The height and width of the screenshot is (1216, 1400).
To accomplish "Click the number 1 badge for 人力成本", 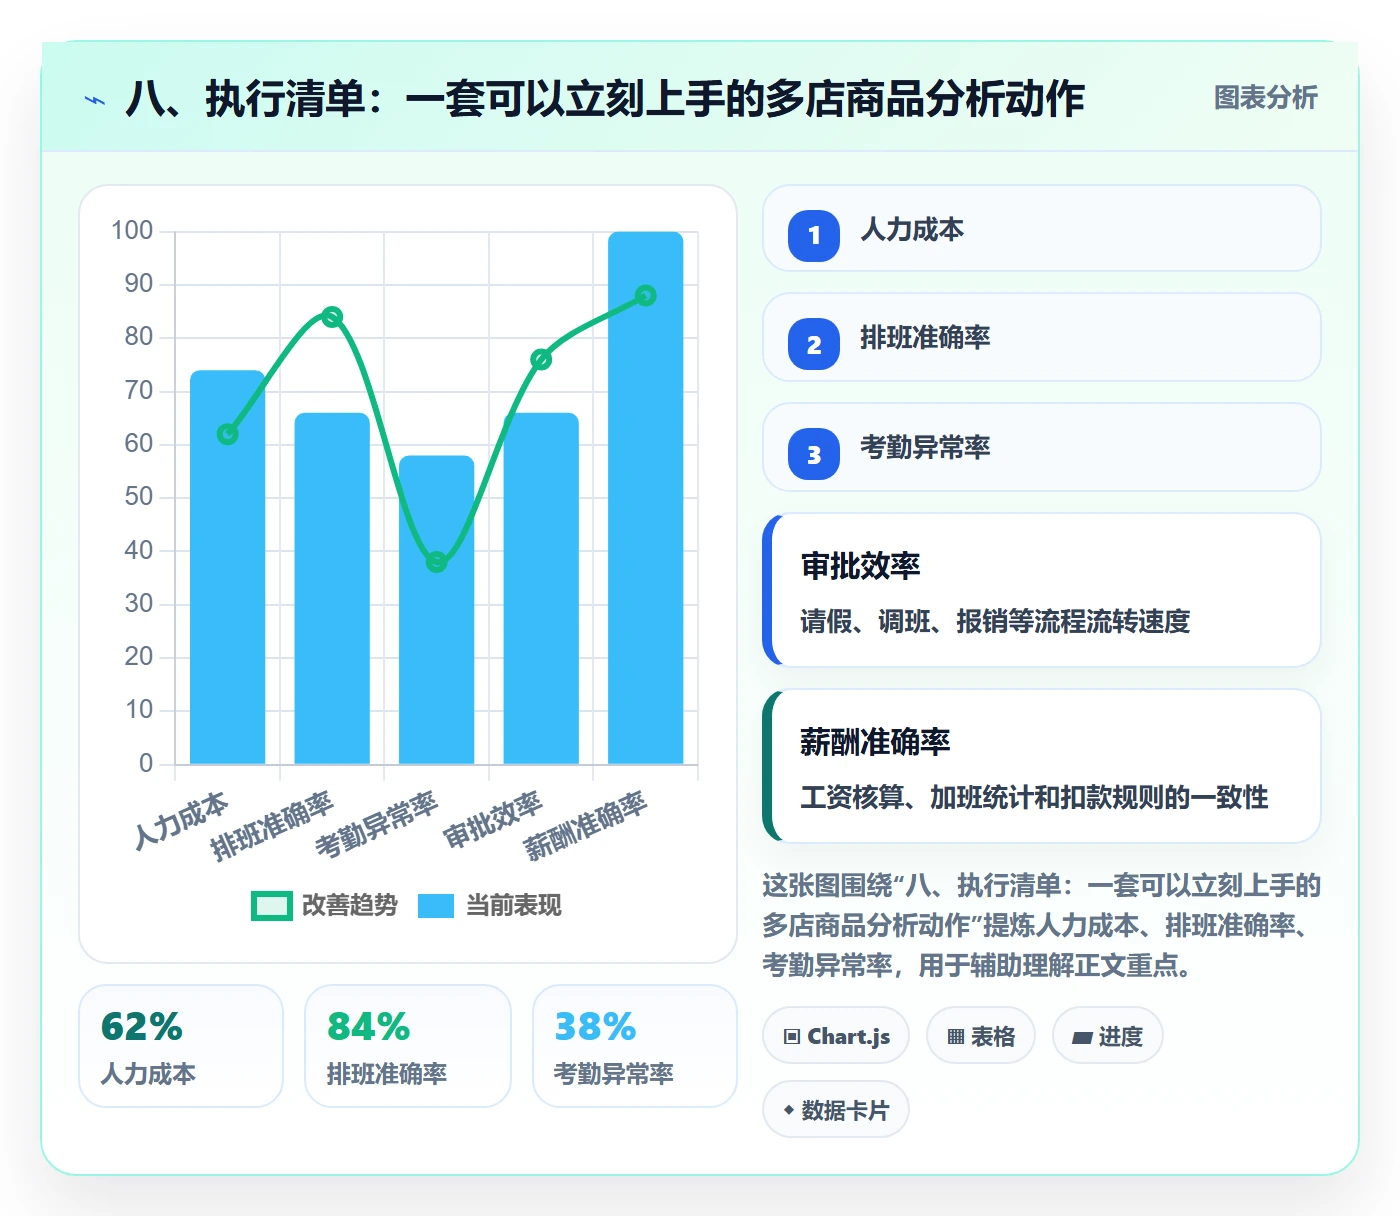I will [814, 236].
